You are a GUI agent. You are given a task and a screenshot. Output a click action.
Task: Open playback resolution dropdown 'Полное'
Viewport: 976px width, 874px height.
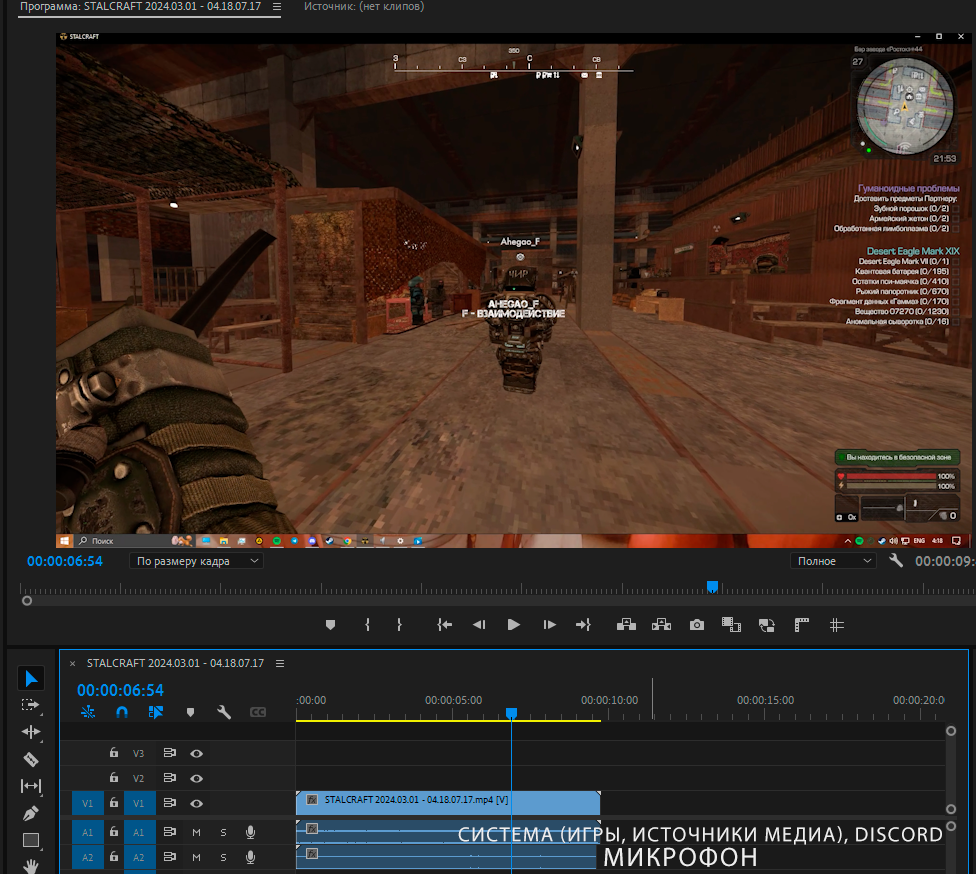point(833,561)
